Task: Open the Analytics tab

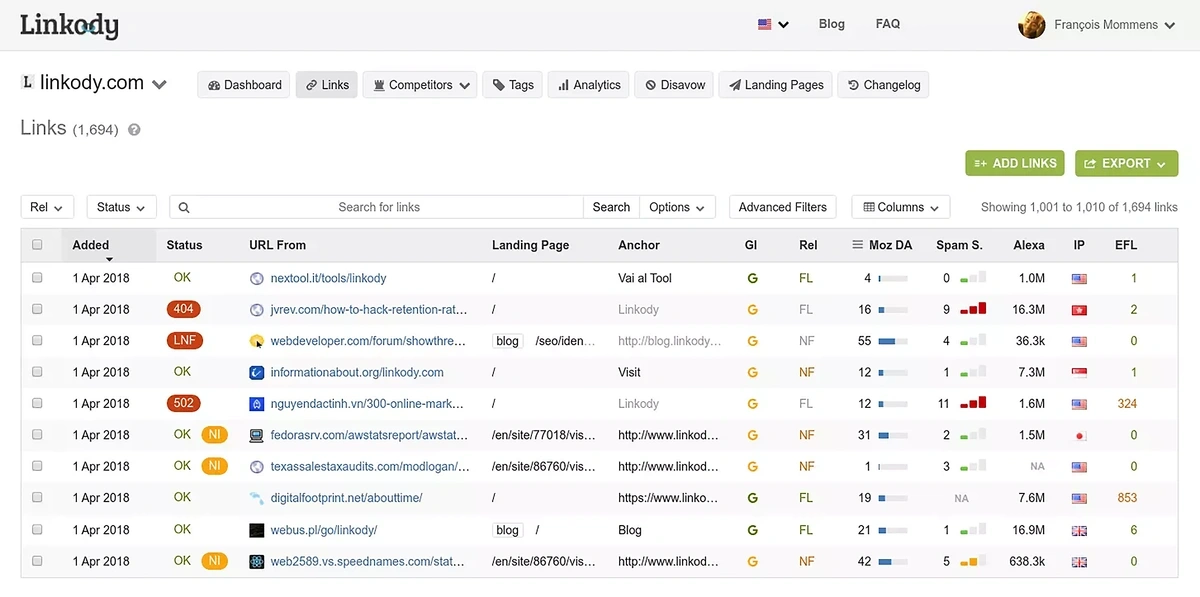Action: click(x=589, y=85)
